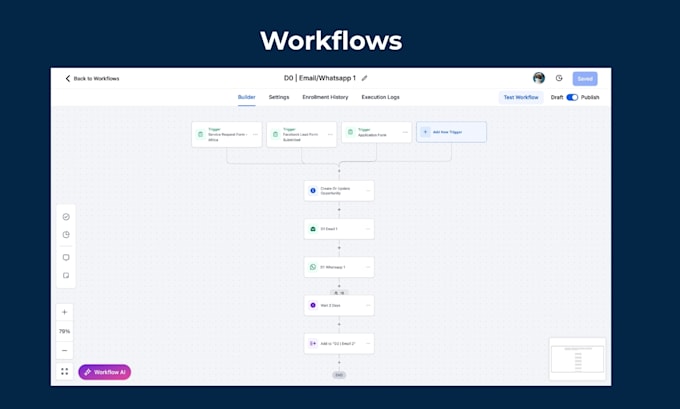Select the Wait 2 Days step label
This screenshot has height=409, width=680.
[330, 305]
